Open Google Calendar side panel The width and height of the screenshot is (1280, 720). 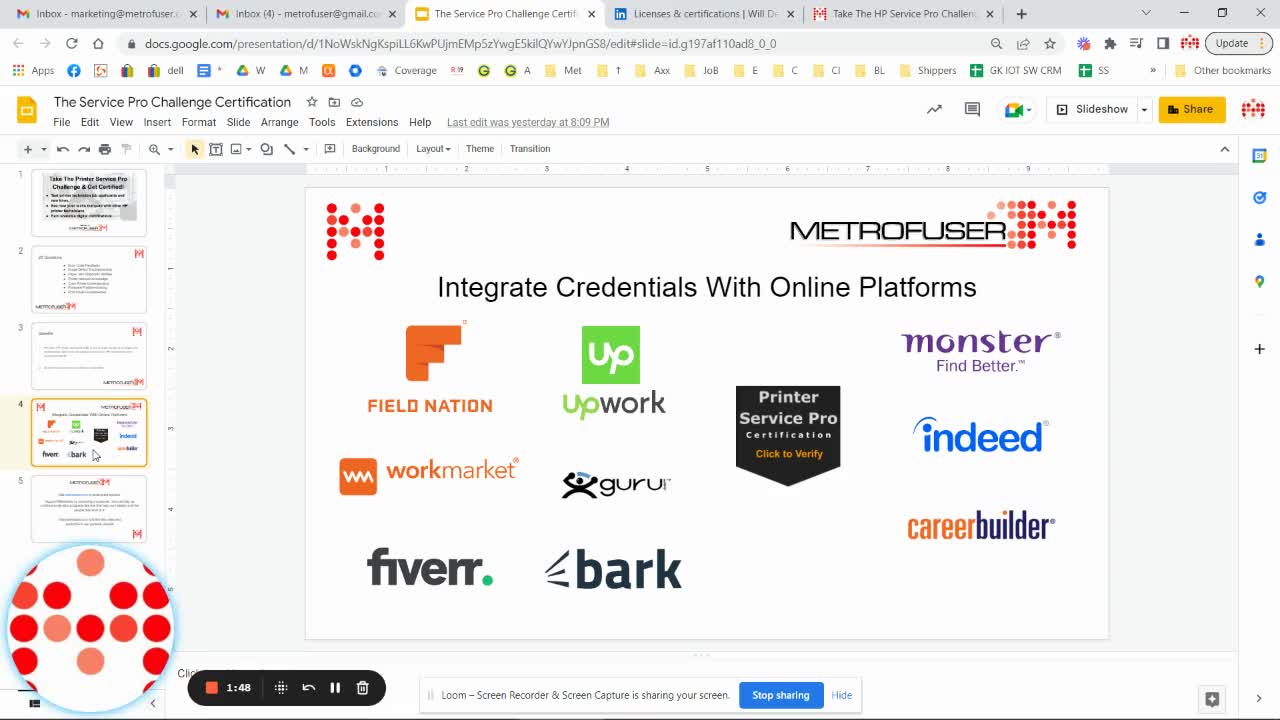point(1260,156)
